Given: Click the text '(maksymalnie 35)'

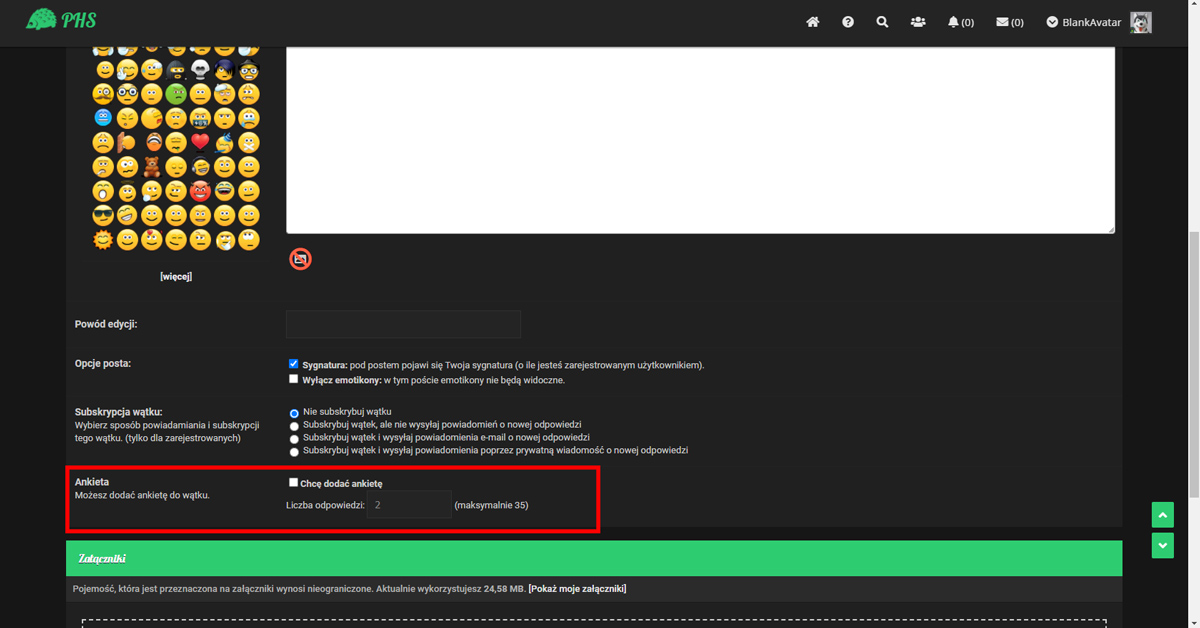Looking at the screenshot, I should click(491, 505).
